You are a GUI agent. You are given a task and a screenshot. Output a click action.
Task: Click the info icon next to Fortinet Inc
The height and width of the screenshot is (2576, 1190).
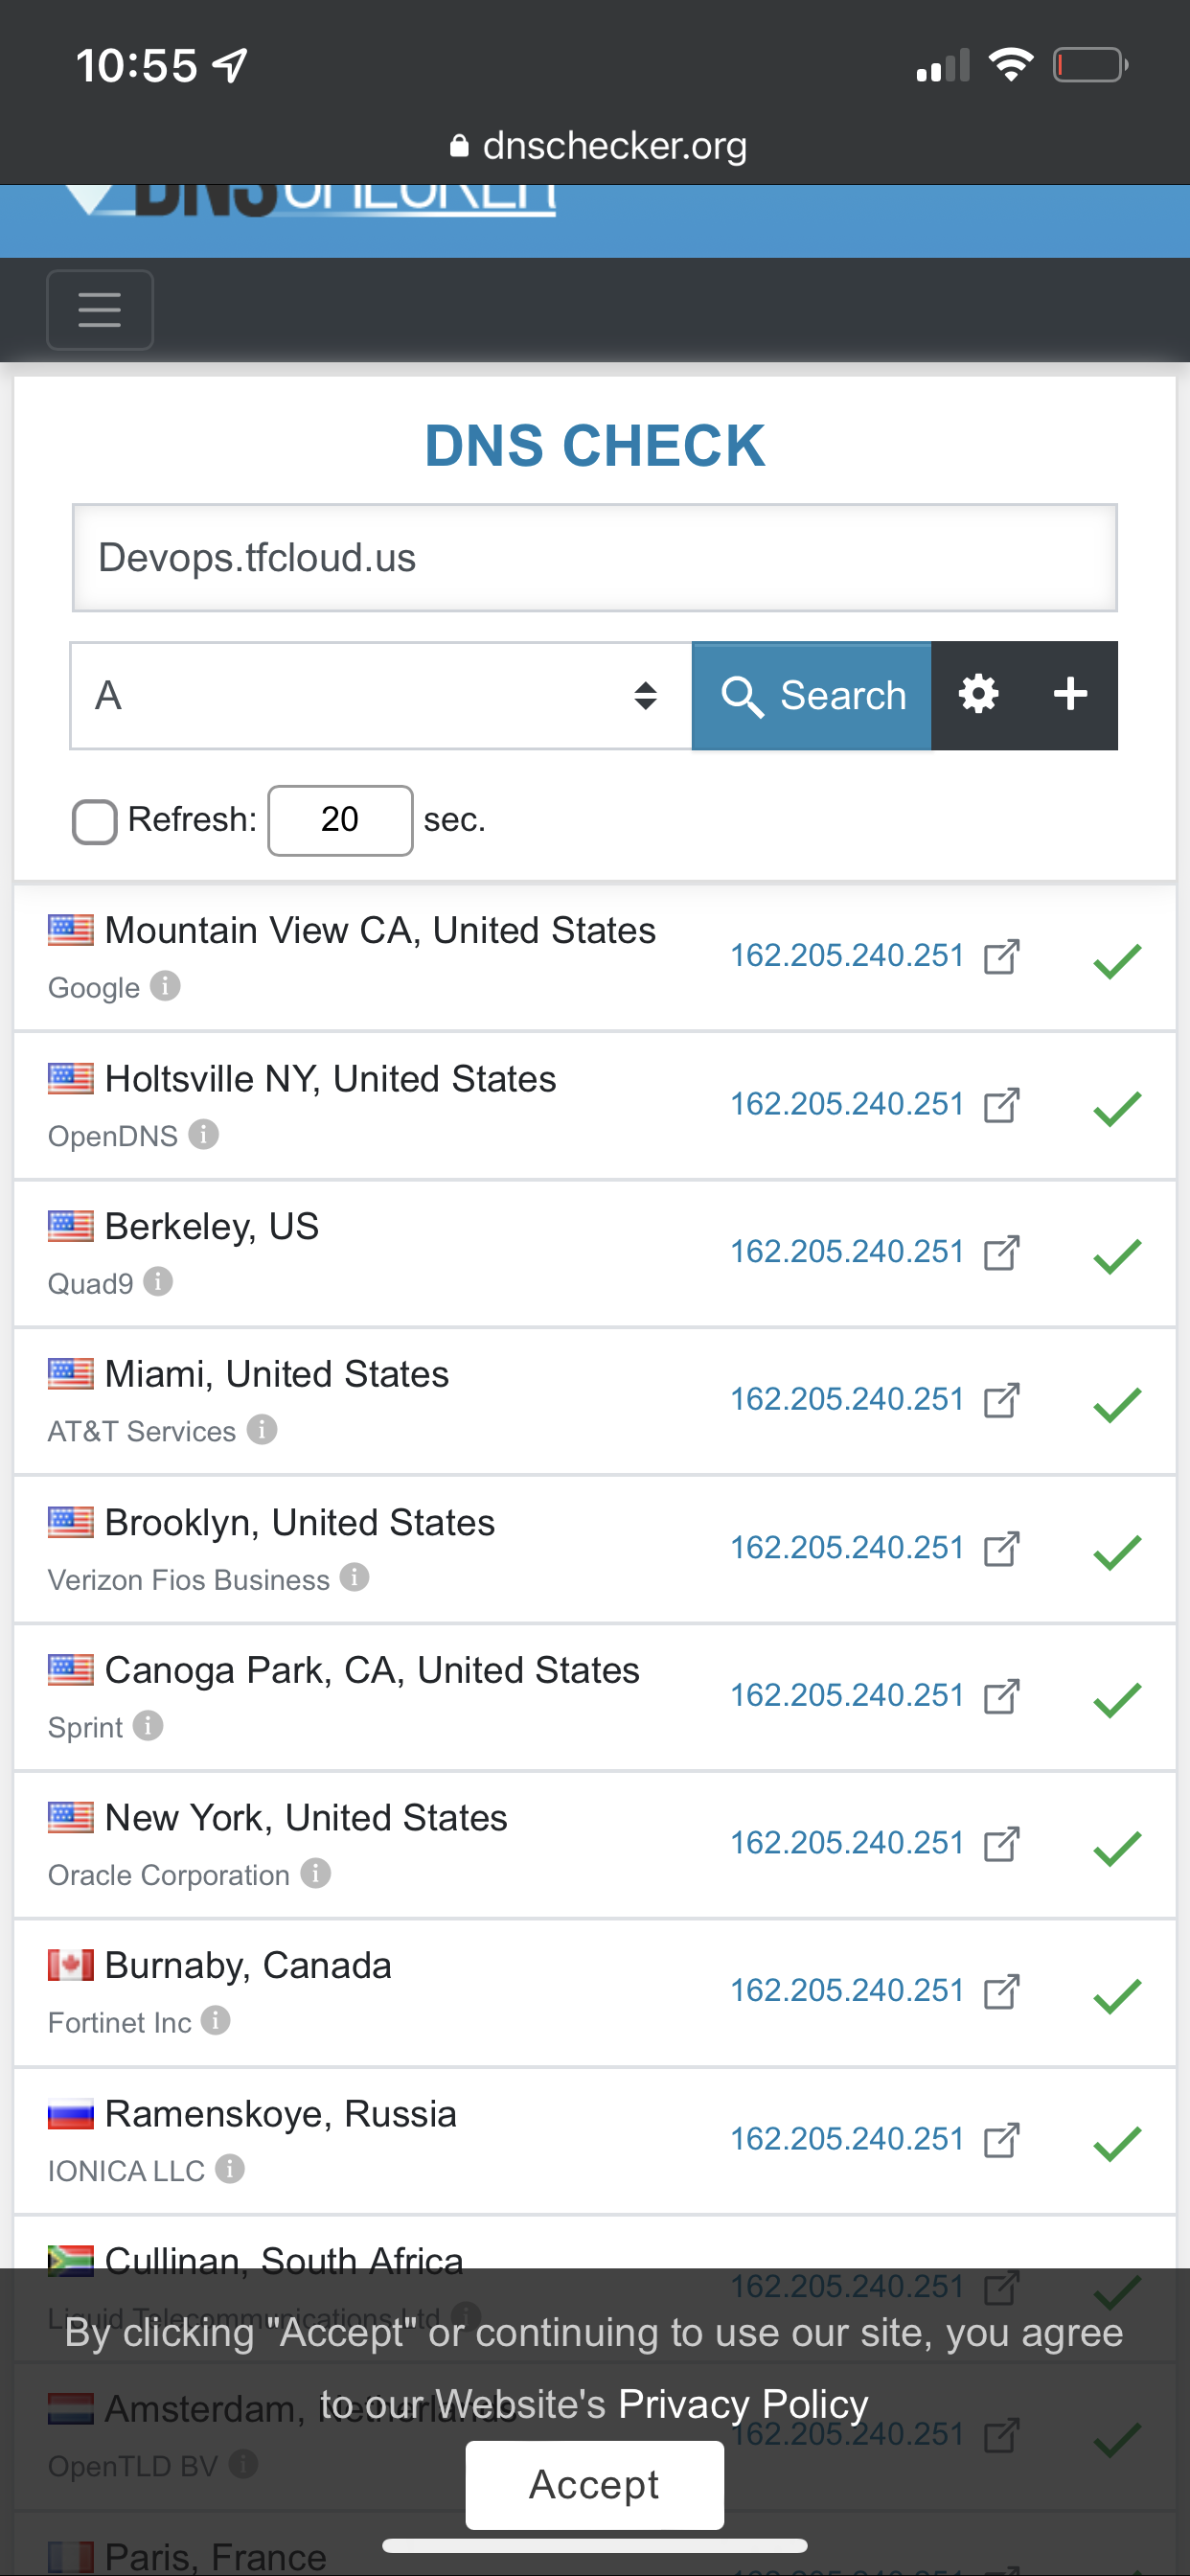coord(216,2022)
